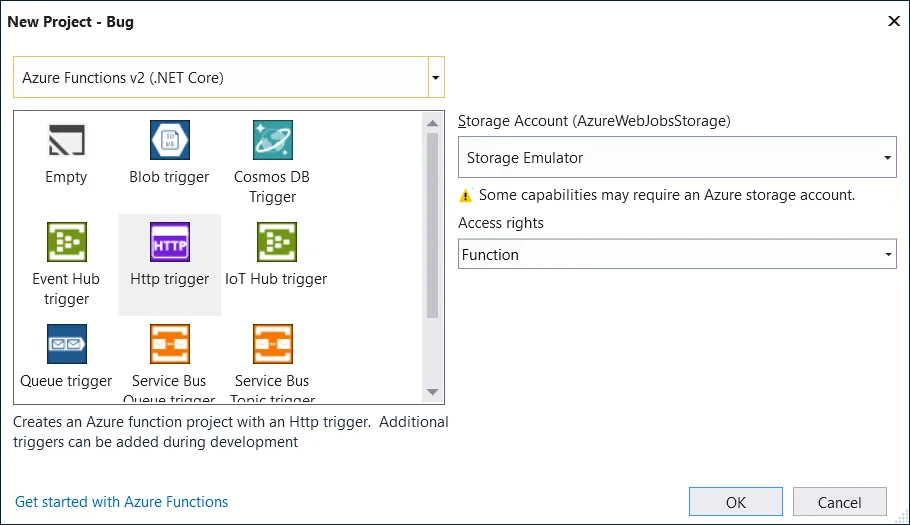Click OK to create the project
The width and height of the screenshot is (910, 525).
tap(736, 502)
